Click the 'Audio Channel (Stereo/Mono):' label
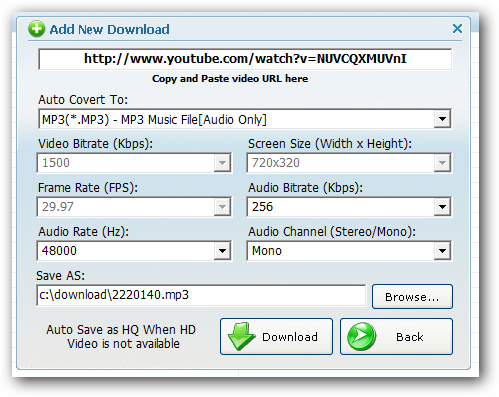 click(x=332, y=232)
